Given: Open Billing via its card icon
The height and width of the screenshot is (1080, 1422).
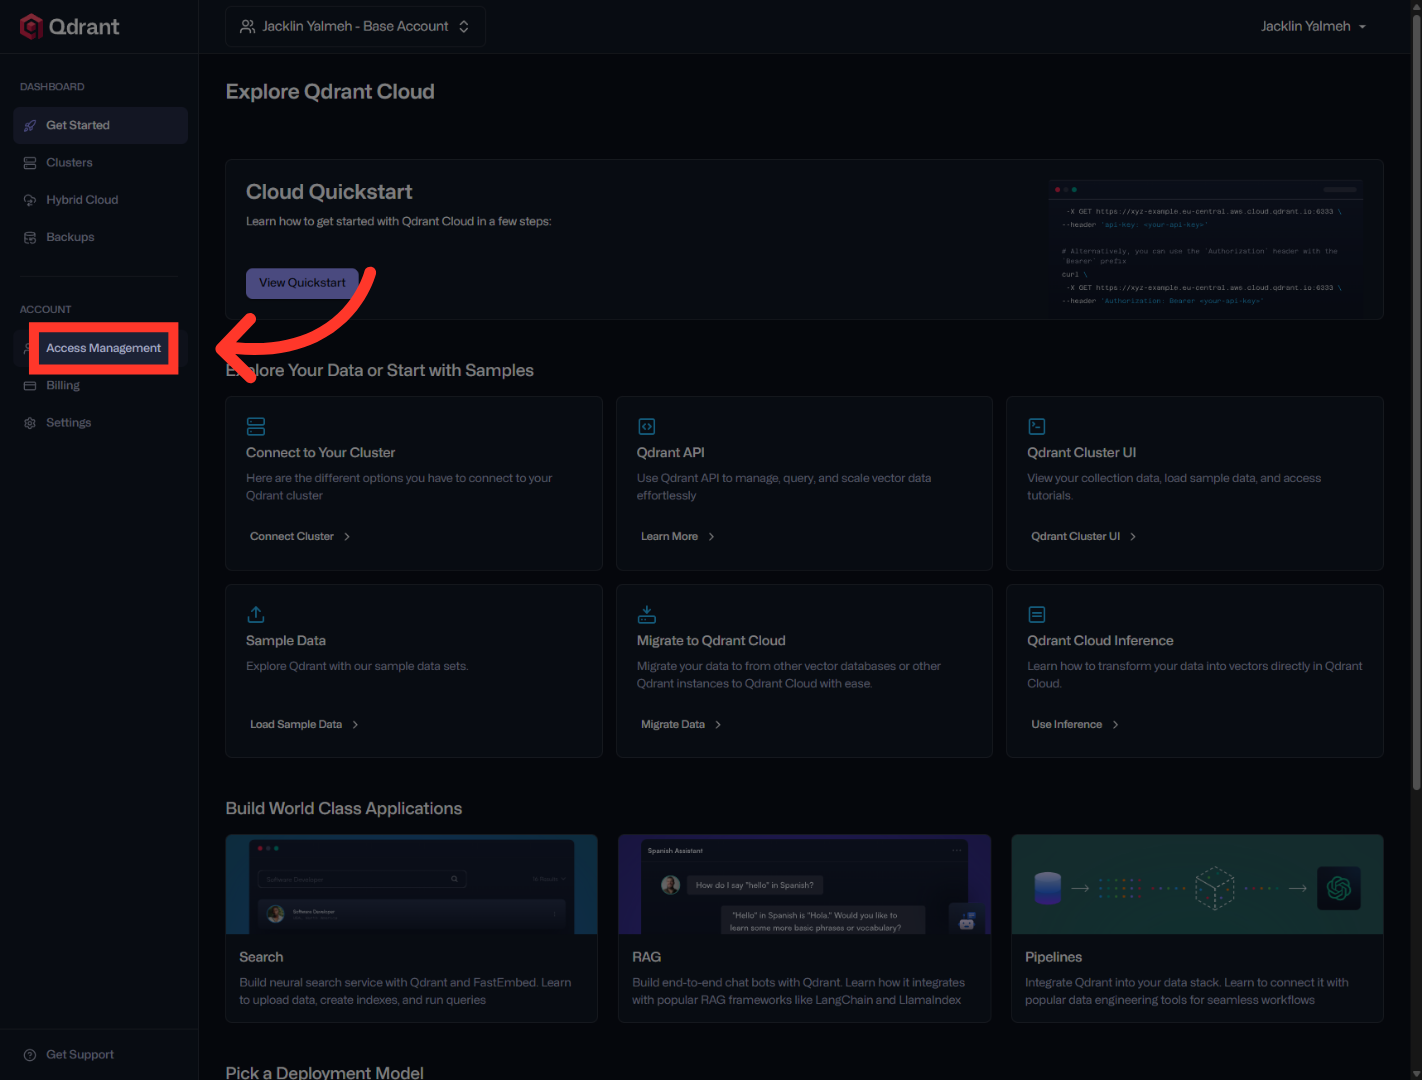Looking at the screenshot, I should [x=30, y=386].
